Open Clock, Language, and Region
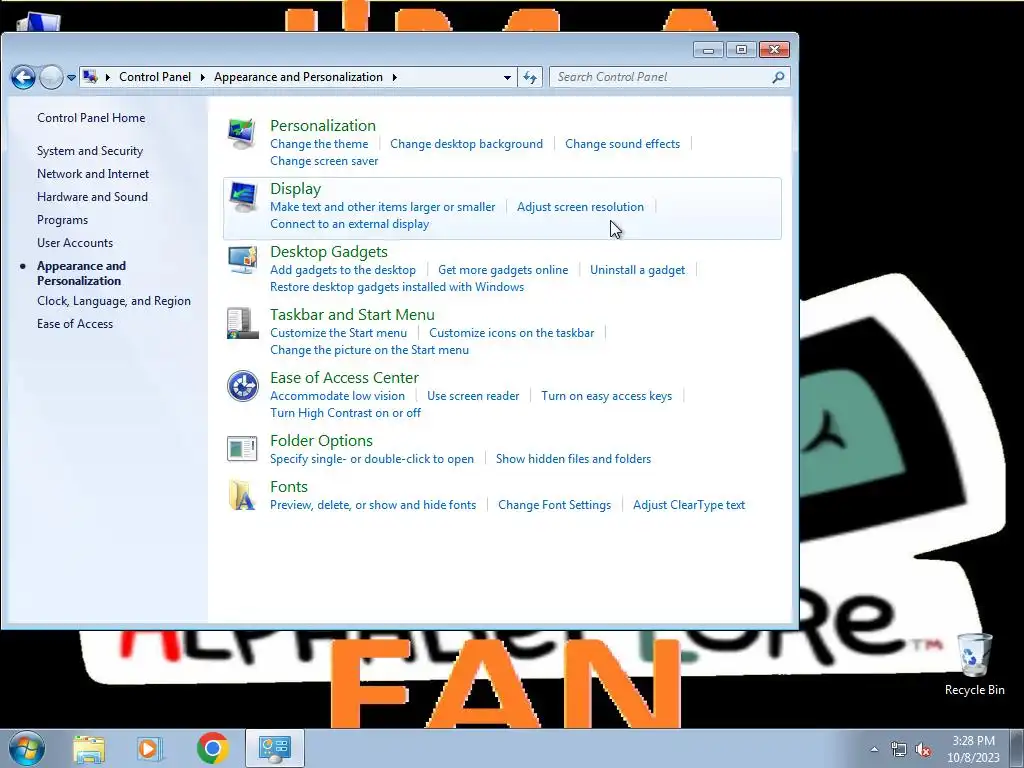The height and width of the screenshot is (768, 1024). (114, 301)
